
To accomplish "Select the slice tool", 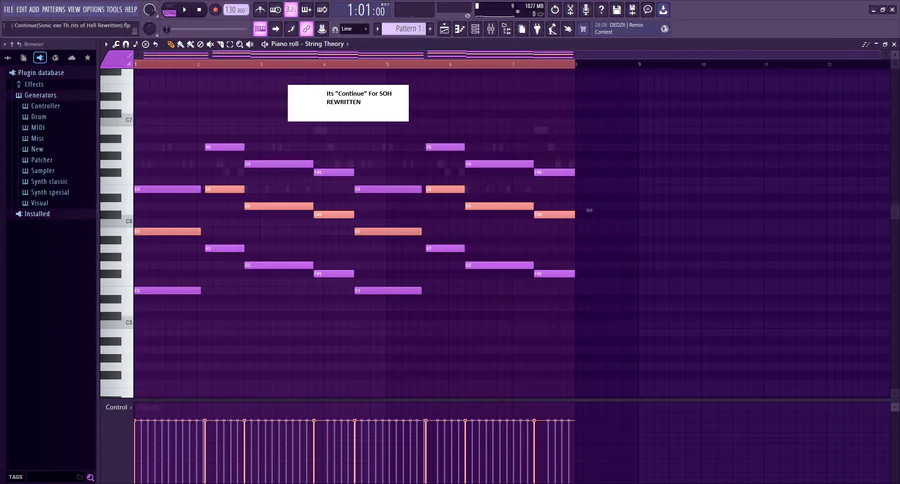I will click(220, 44).
